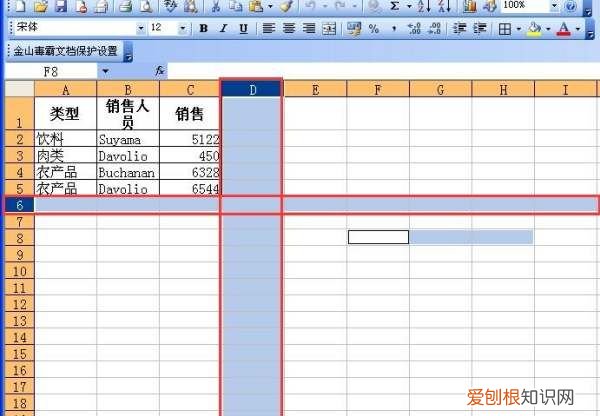Toggle Center alignment

point(289,28)
